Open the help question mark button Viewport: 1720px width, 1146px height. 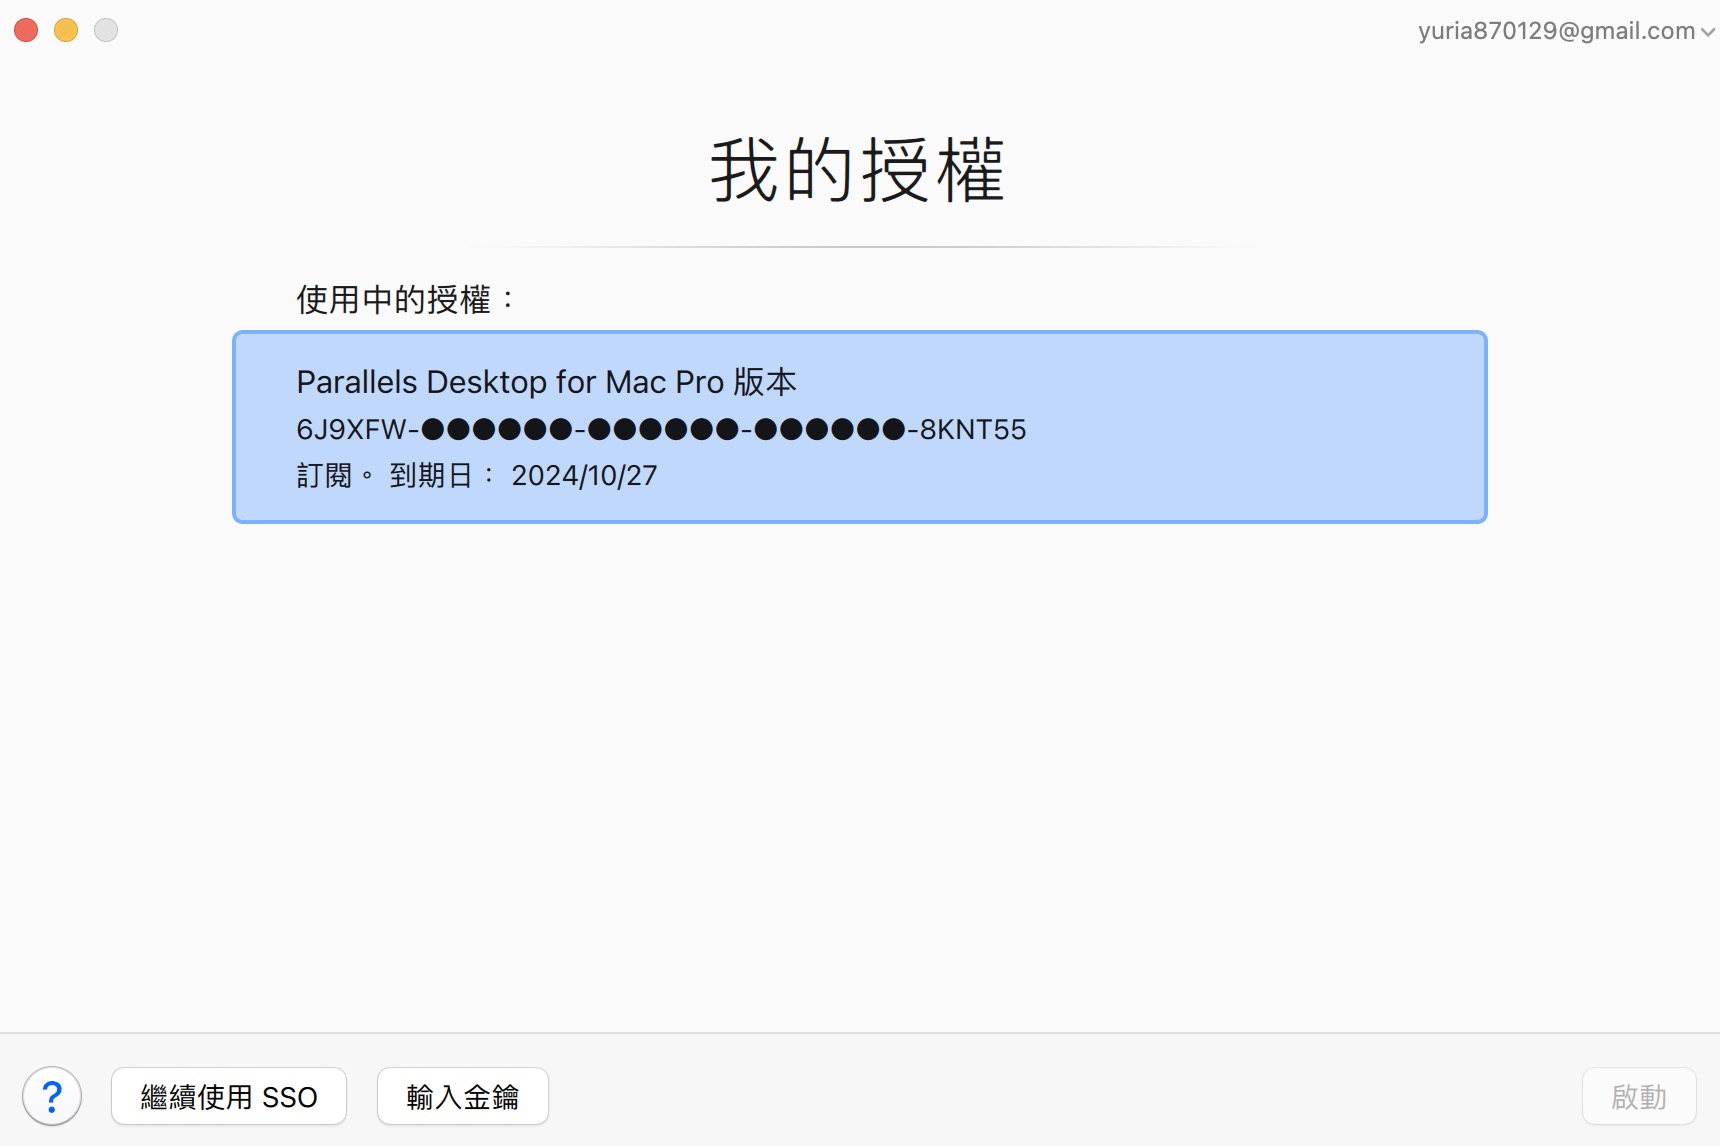(52, 1096)
